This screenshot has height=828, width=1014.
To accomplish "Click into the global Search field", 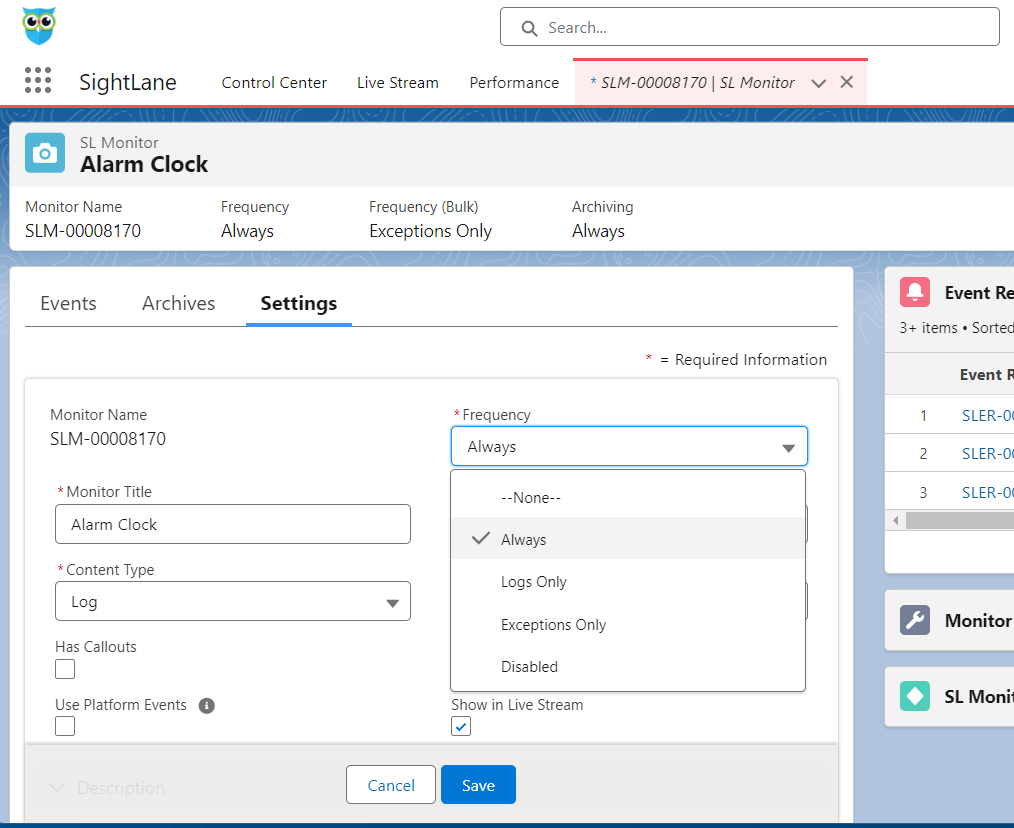I will [750, 27].
